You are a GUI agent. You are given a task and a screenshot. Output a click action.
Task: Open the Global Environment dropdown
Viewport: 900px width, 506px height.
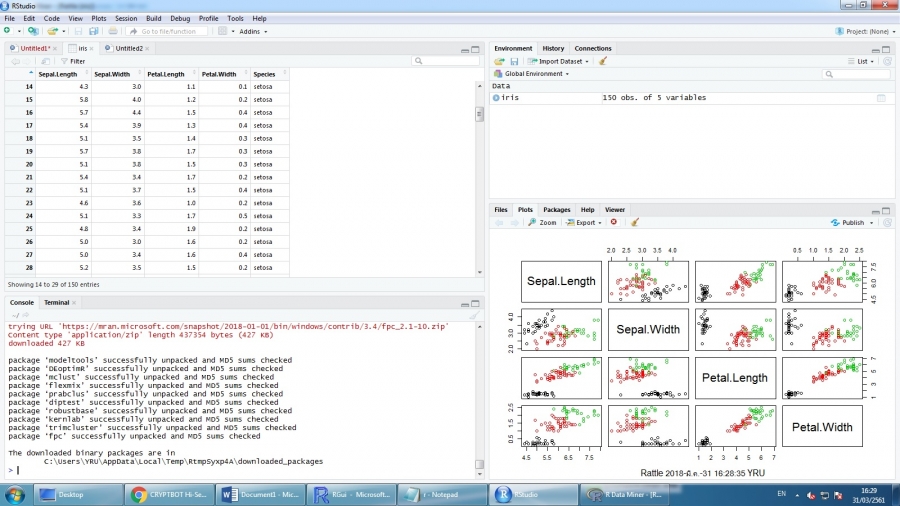click(x=532, y=74)
